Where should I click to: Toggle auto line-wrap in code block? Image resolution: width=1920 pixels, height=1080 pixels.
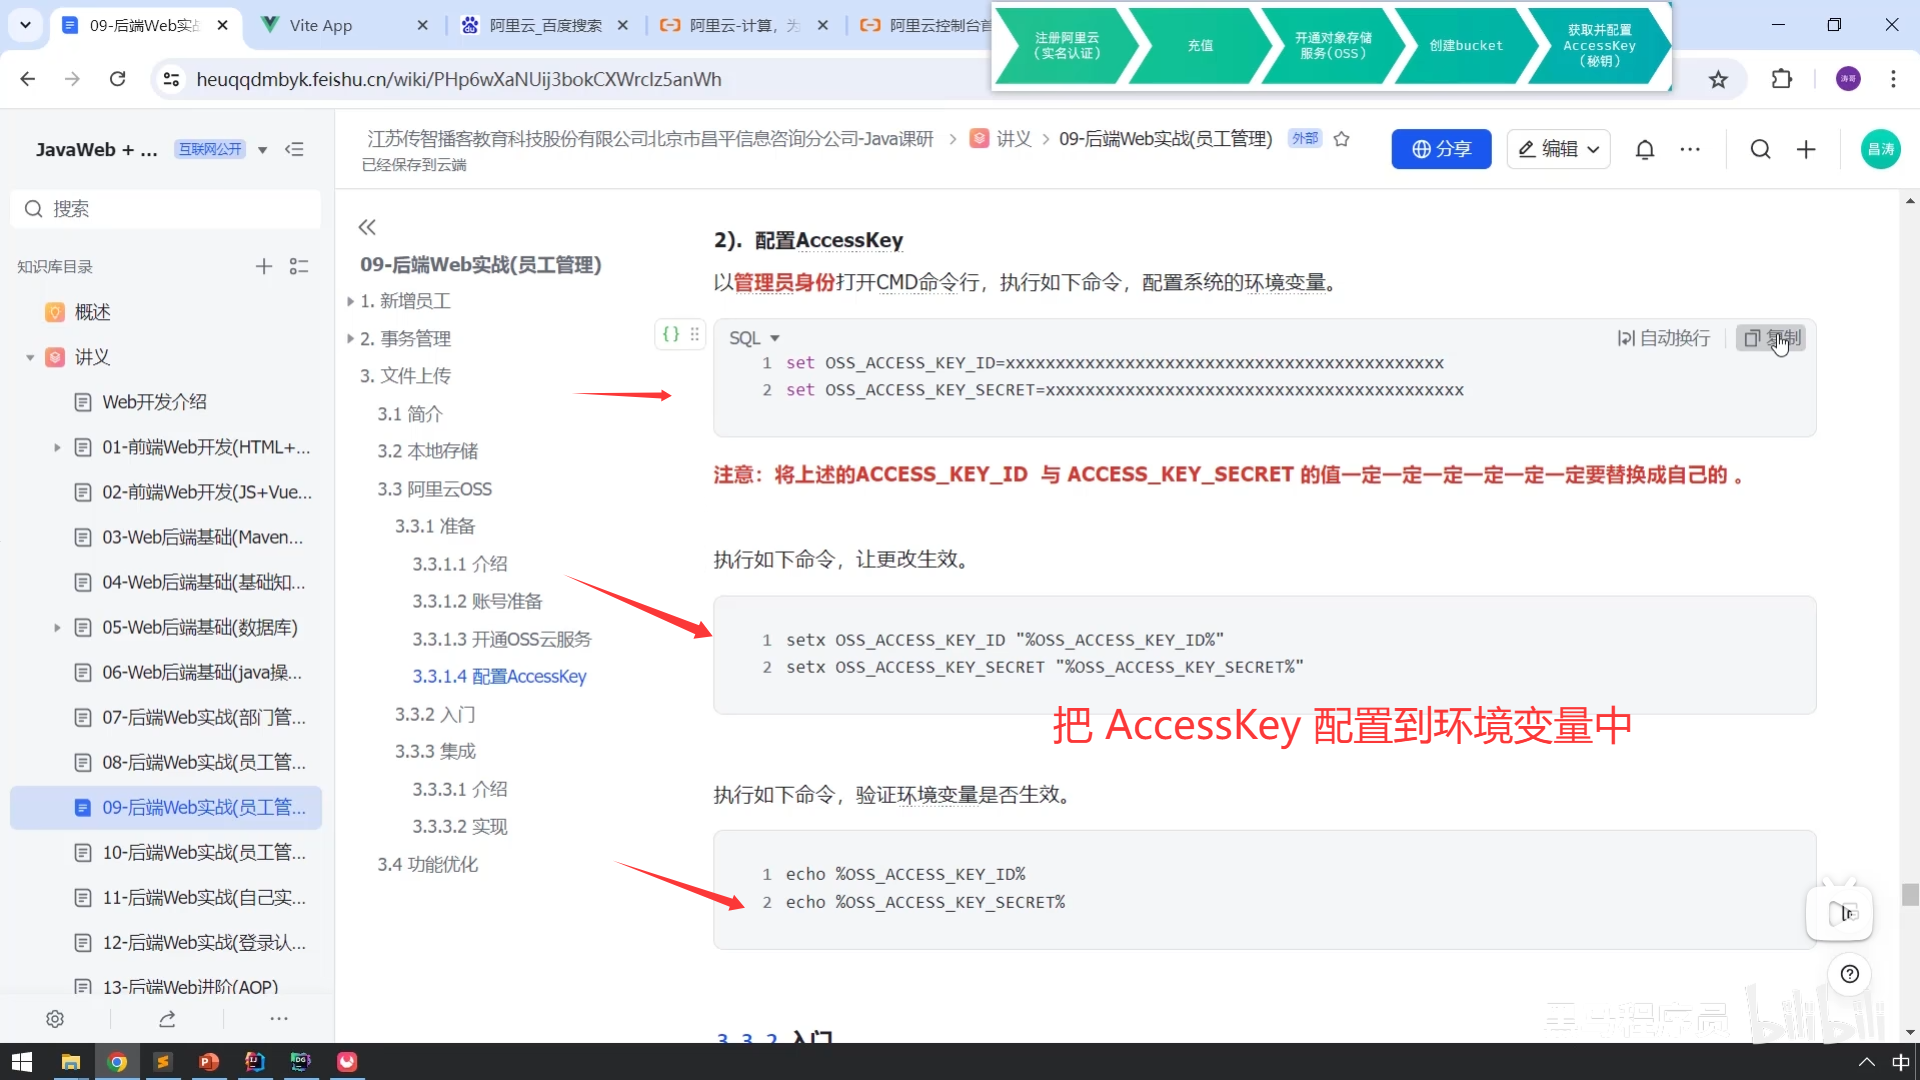(1663, 338)
